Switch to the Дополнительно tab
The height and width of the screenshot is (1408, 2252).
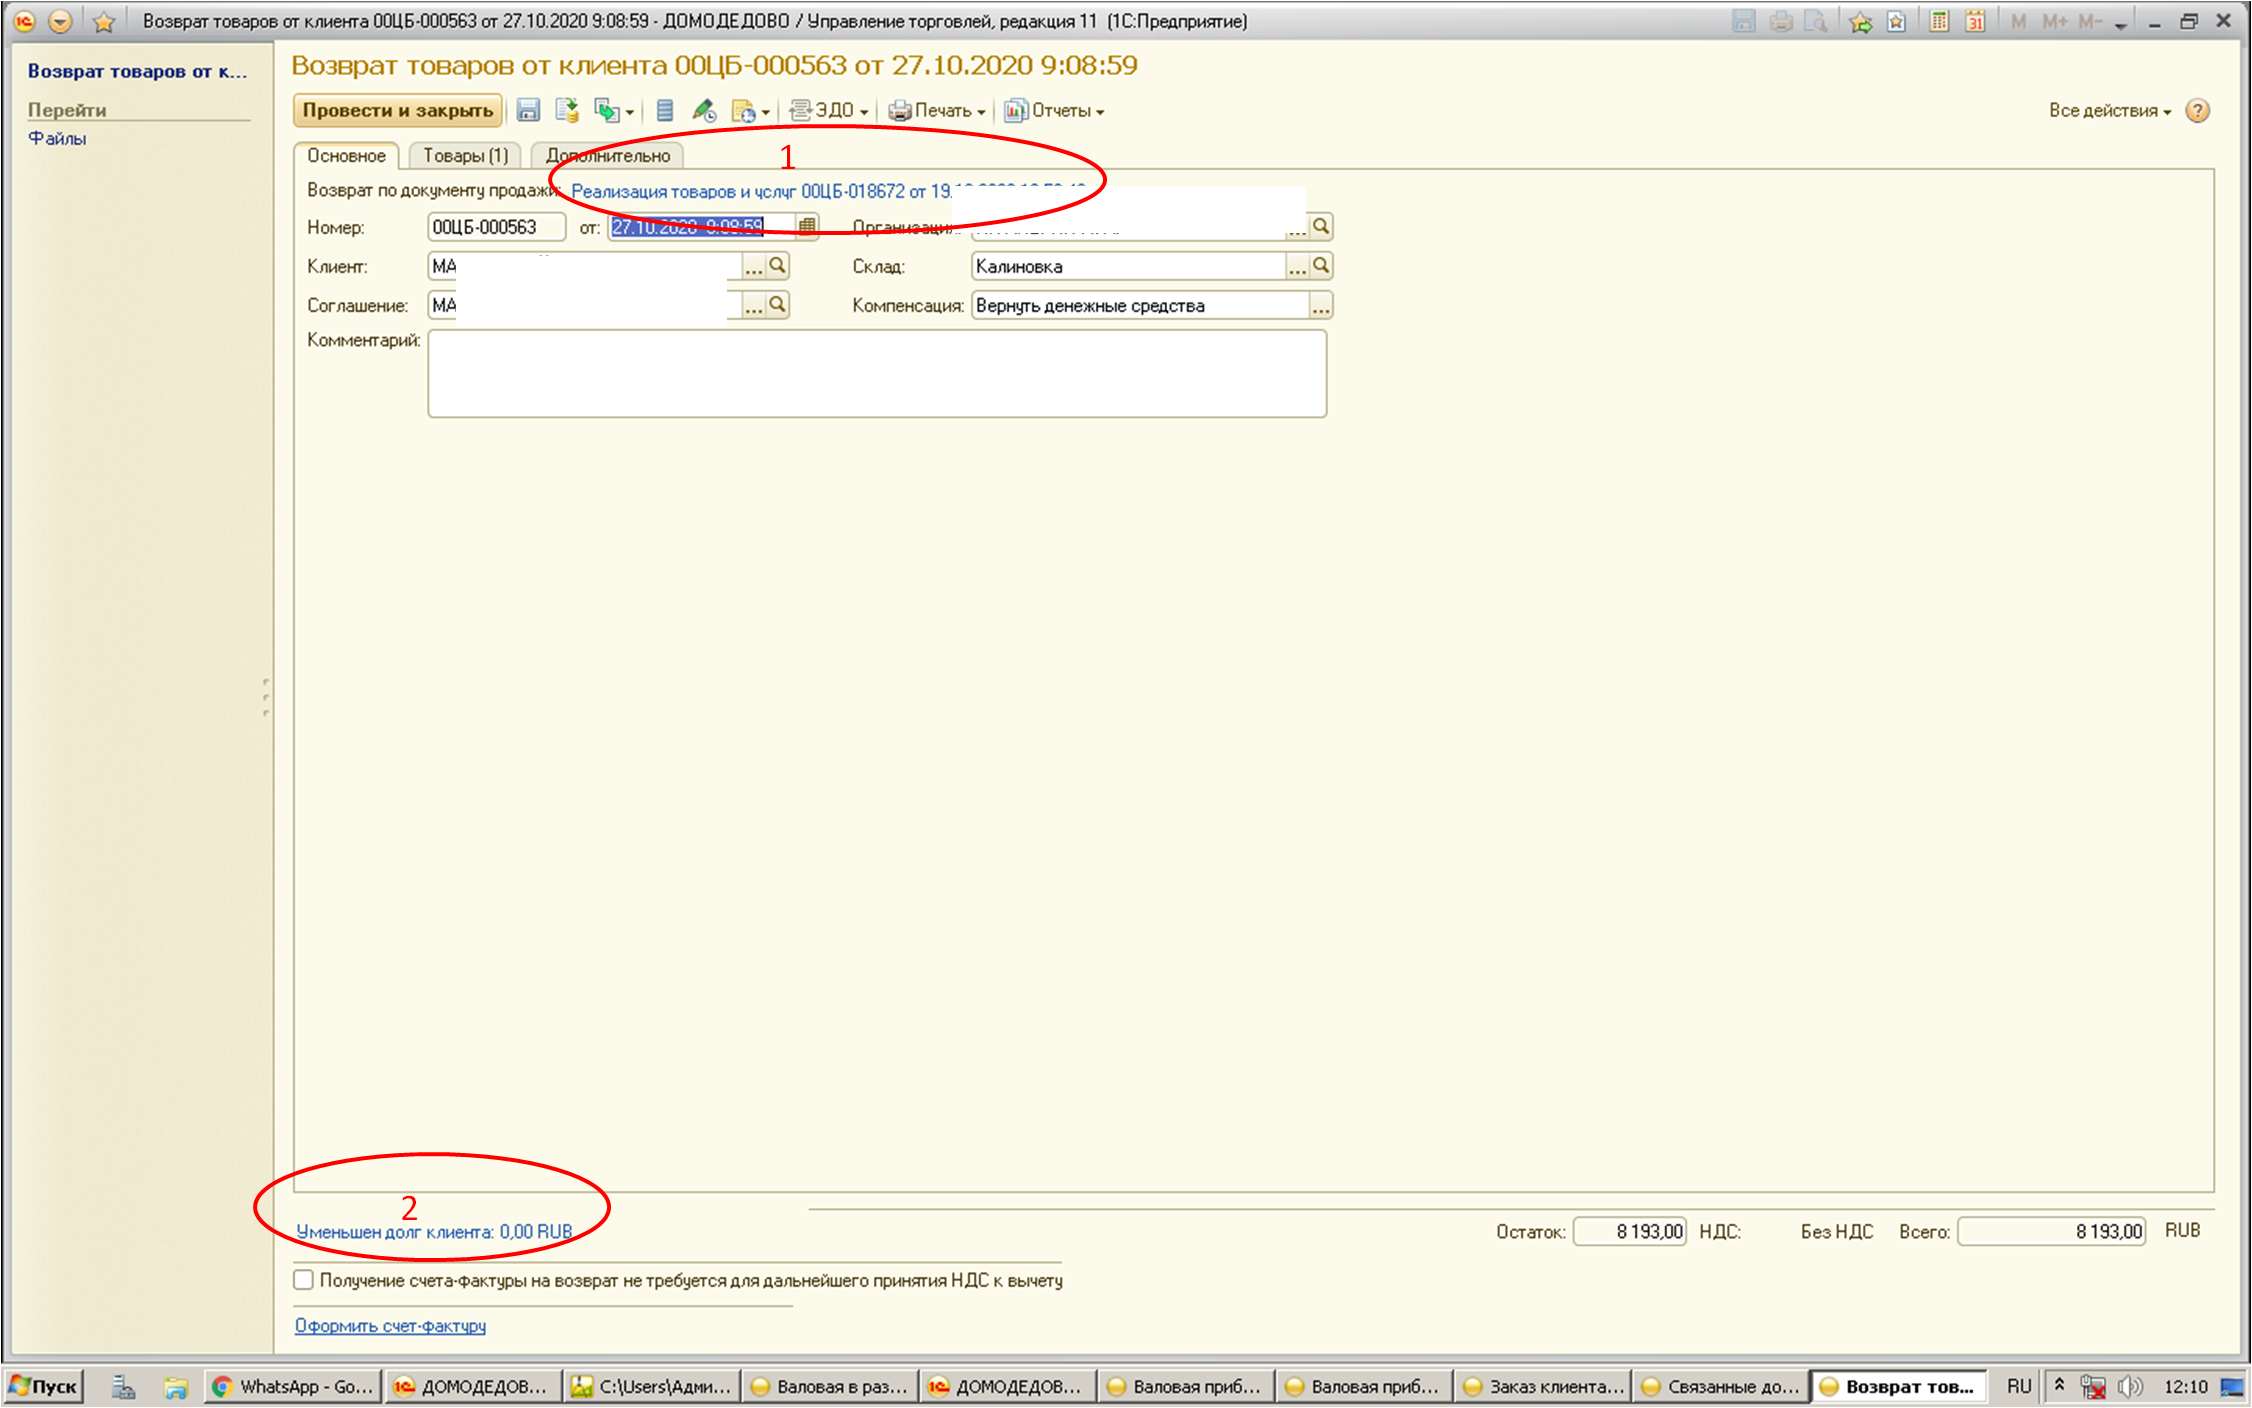tap(608, 156)
